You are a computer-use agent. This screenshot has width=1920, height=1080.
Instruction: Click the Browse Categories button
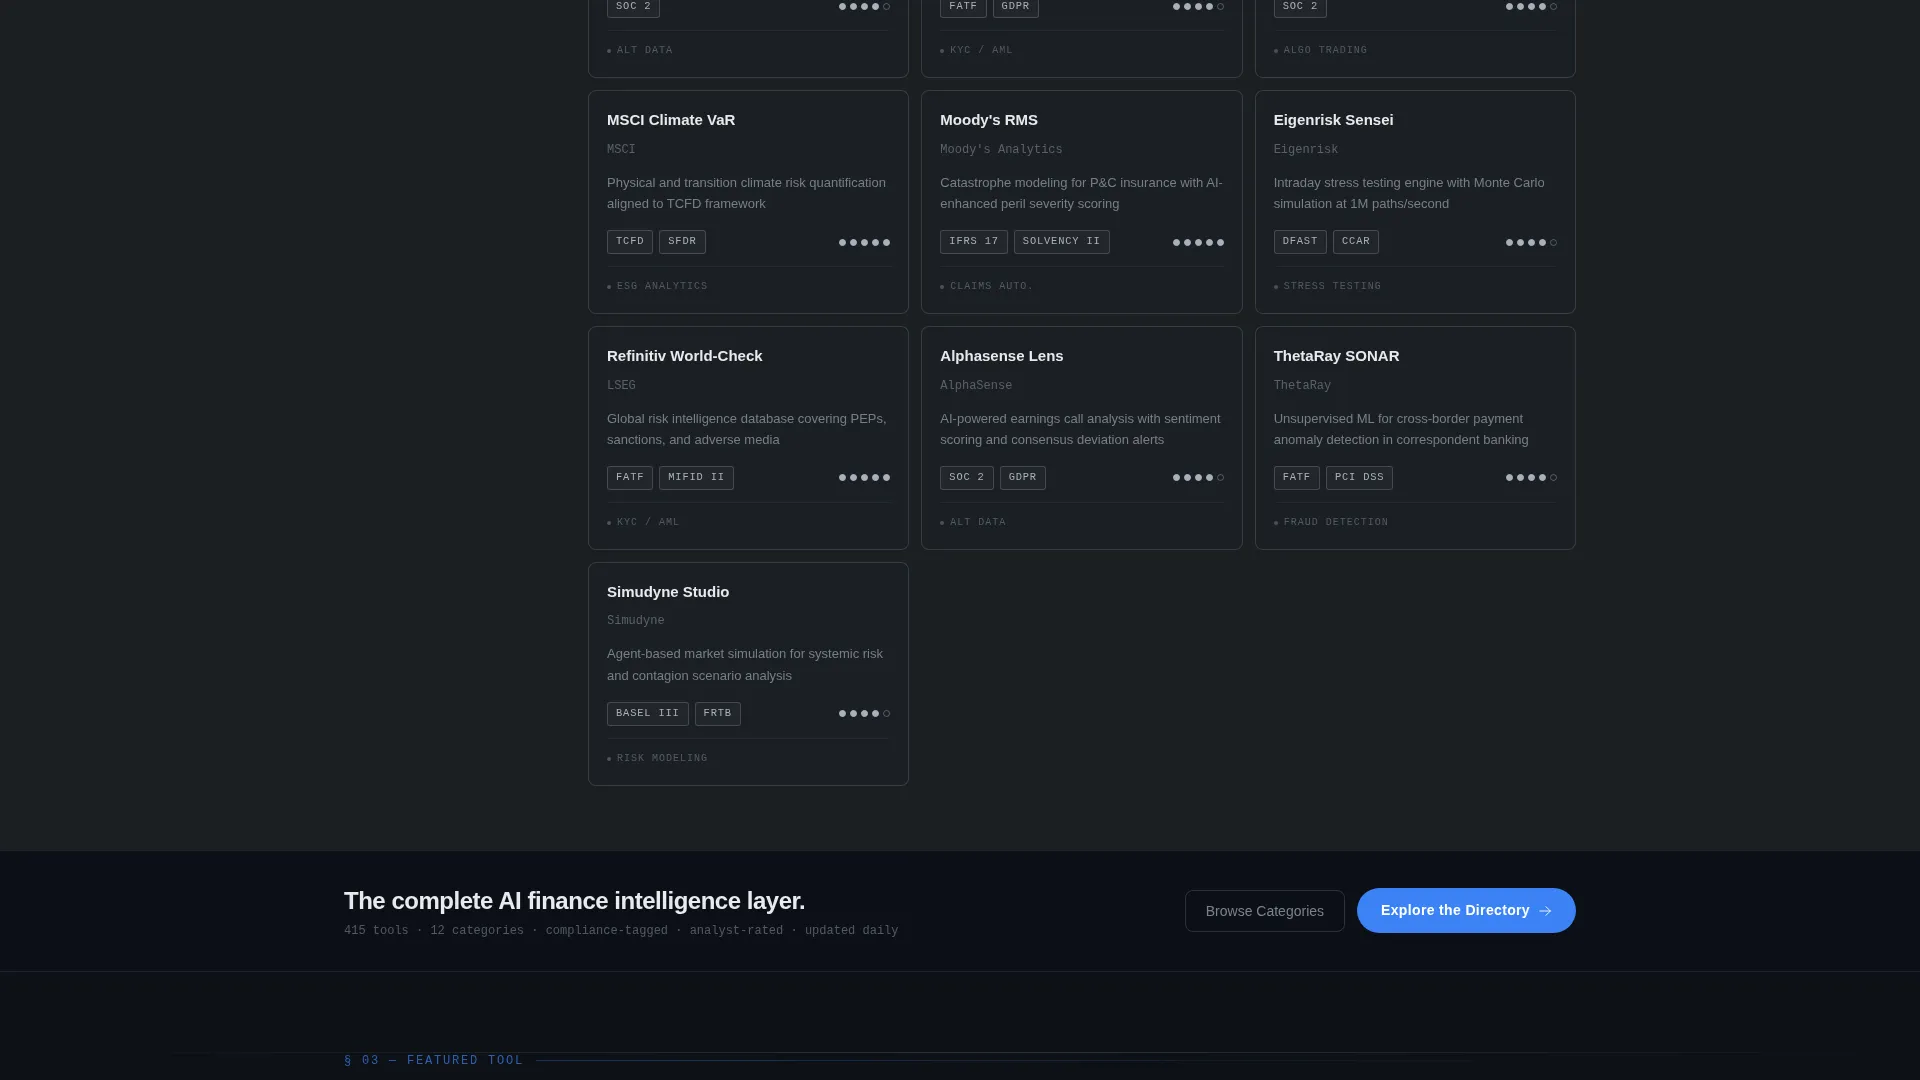click(1264, 911)
